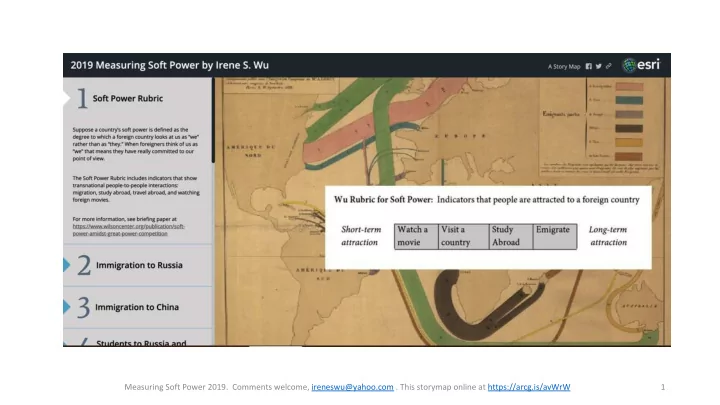Click the page number 1

coord(663,387)
